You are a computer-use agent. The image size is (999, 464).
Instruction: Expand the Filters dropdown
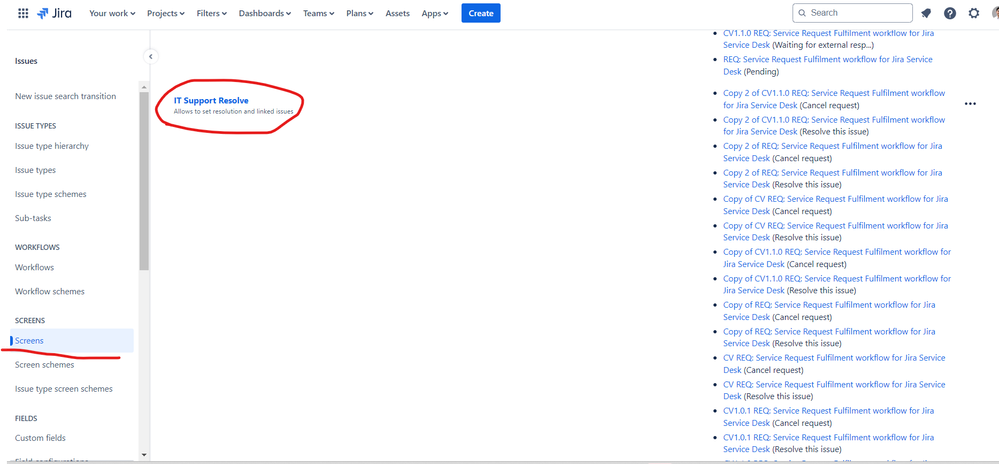point(212,13)
